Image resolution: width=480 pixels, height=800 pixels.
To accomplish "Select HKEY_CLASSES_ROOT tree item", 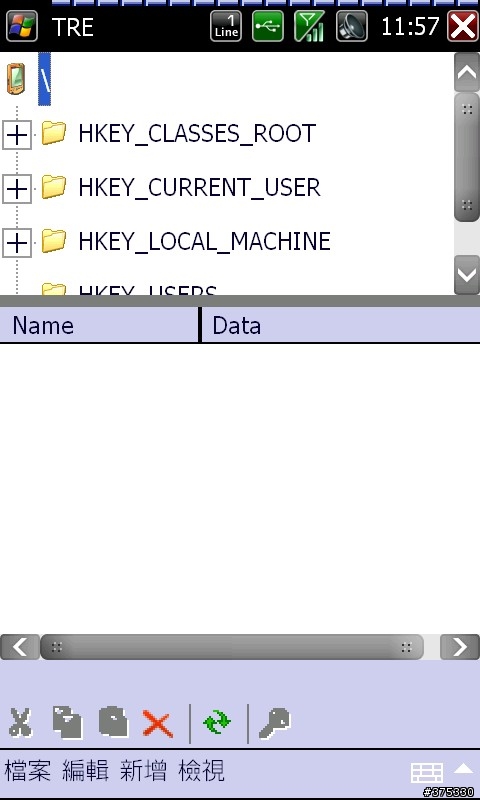I will (x=197, y=134).
